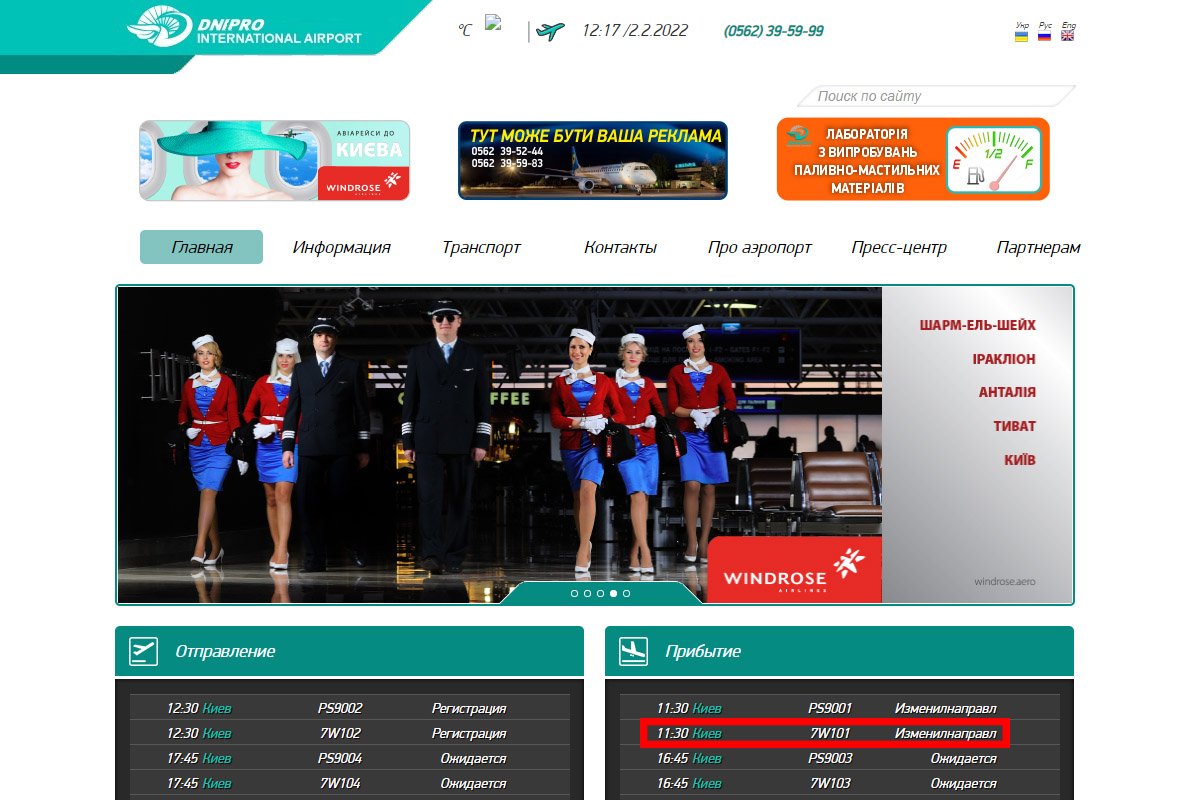The width and height of the screenshot is (1200, 800).
Task: Select the Russian flag language icon
Action: click(x=1044, y=35)
